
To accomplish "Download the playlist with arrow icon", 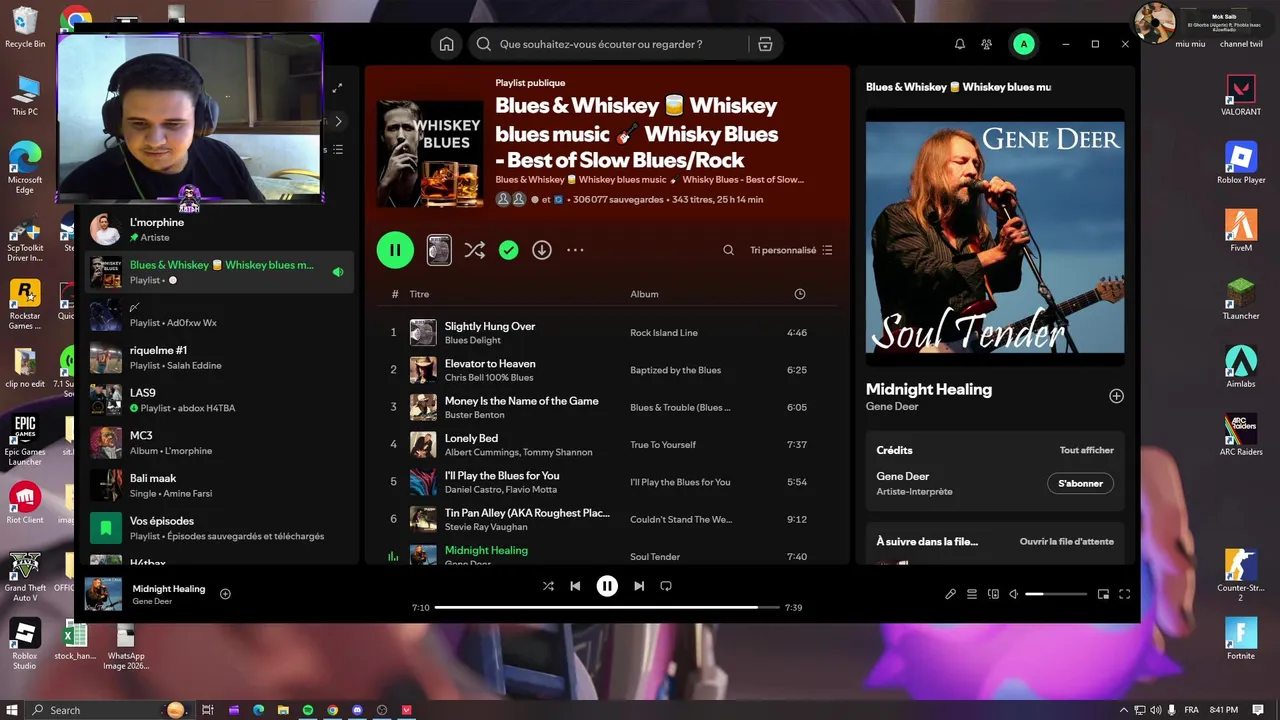I will (x=542, y=250).
